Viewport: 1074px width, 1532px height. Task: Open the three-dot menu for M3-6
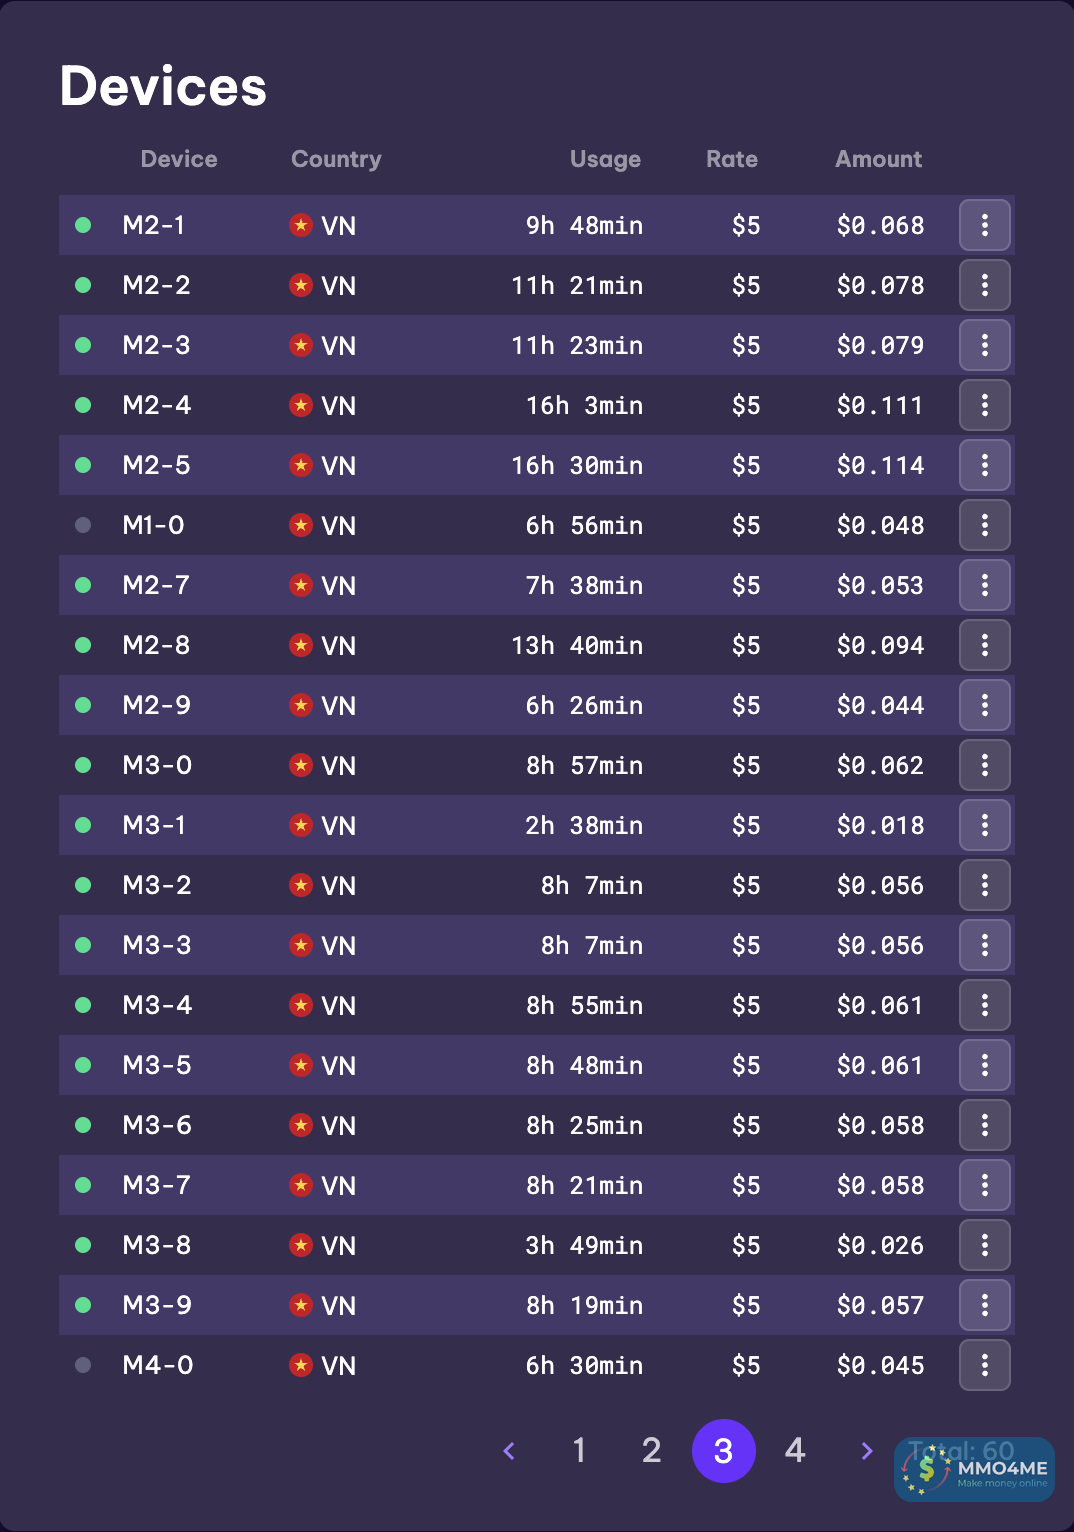click(984, 1125)
